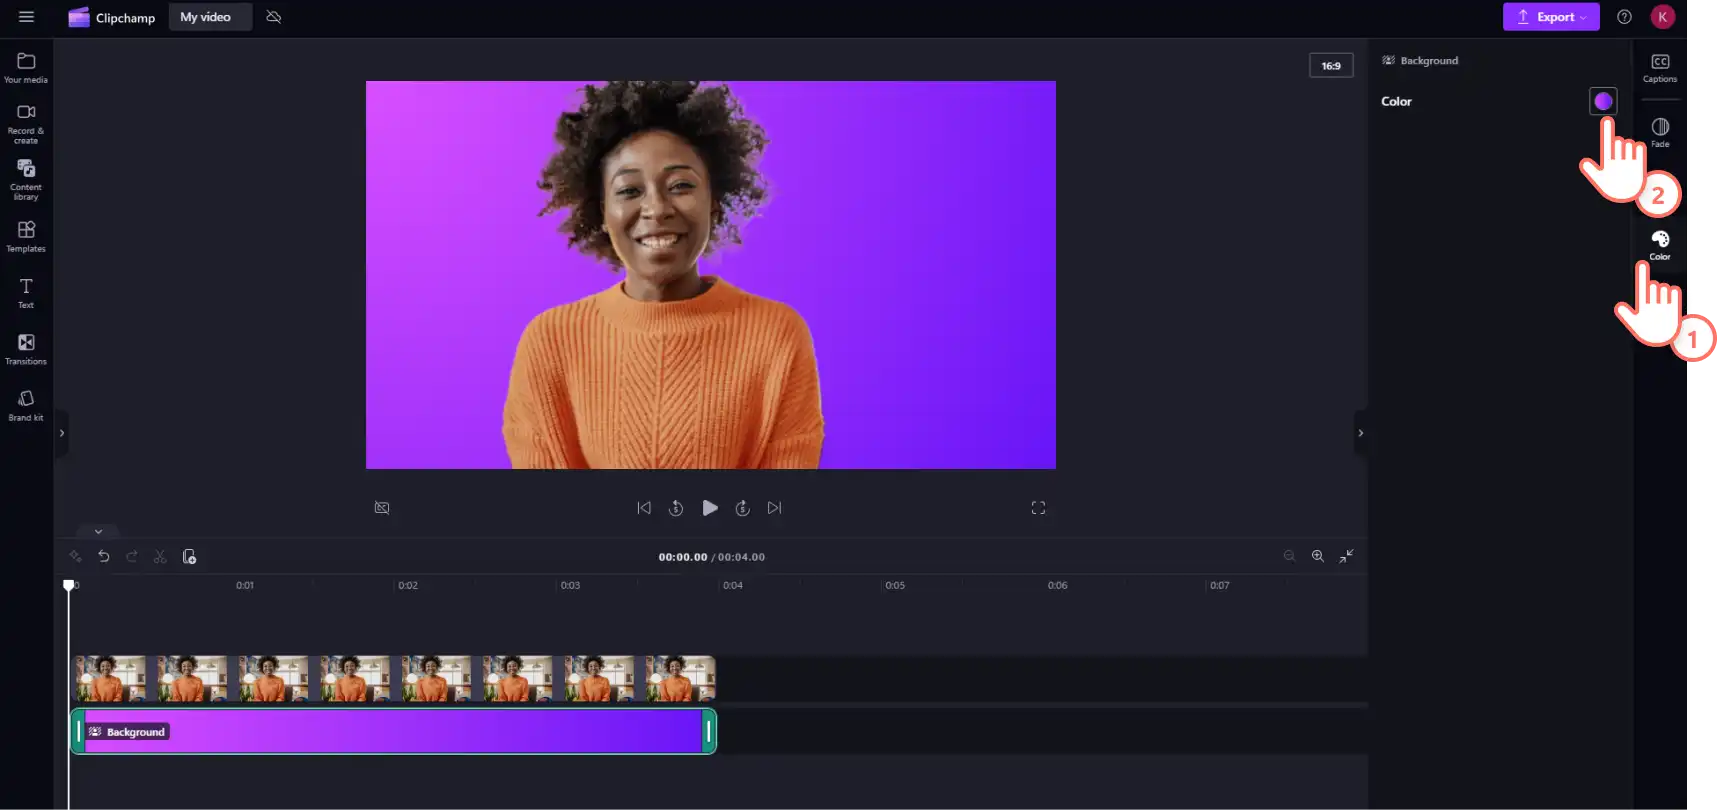Screen dimensions: 1717x810
Task: Zoom in on the timeline
Action: (1318, 556)
